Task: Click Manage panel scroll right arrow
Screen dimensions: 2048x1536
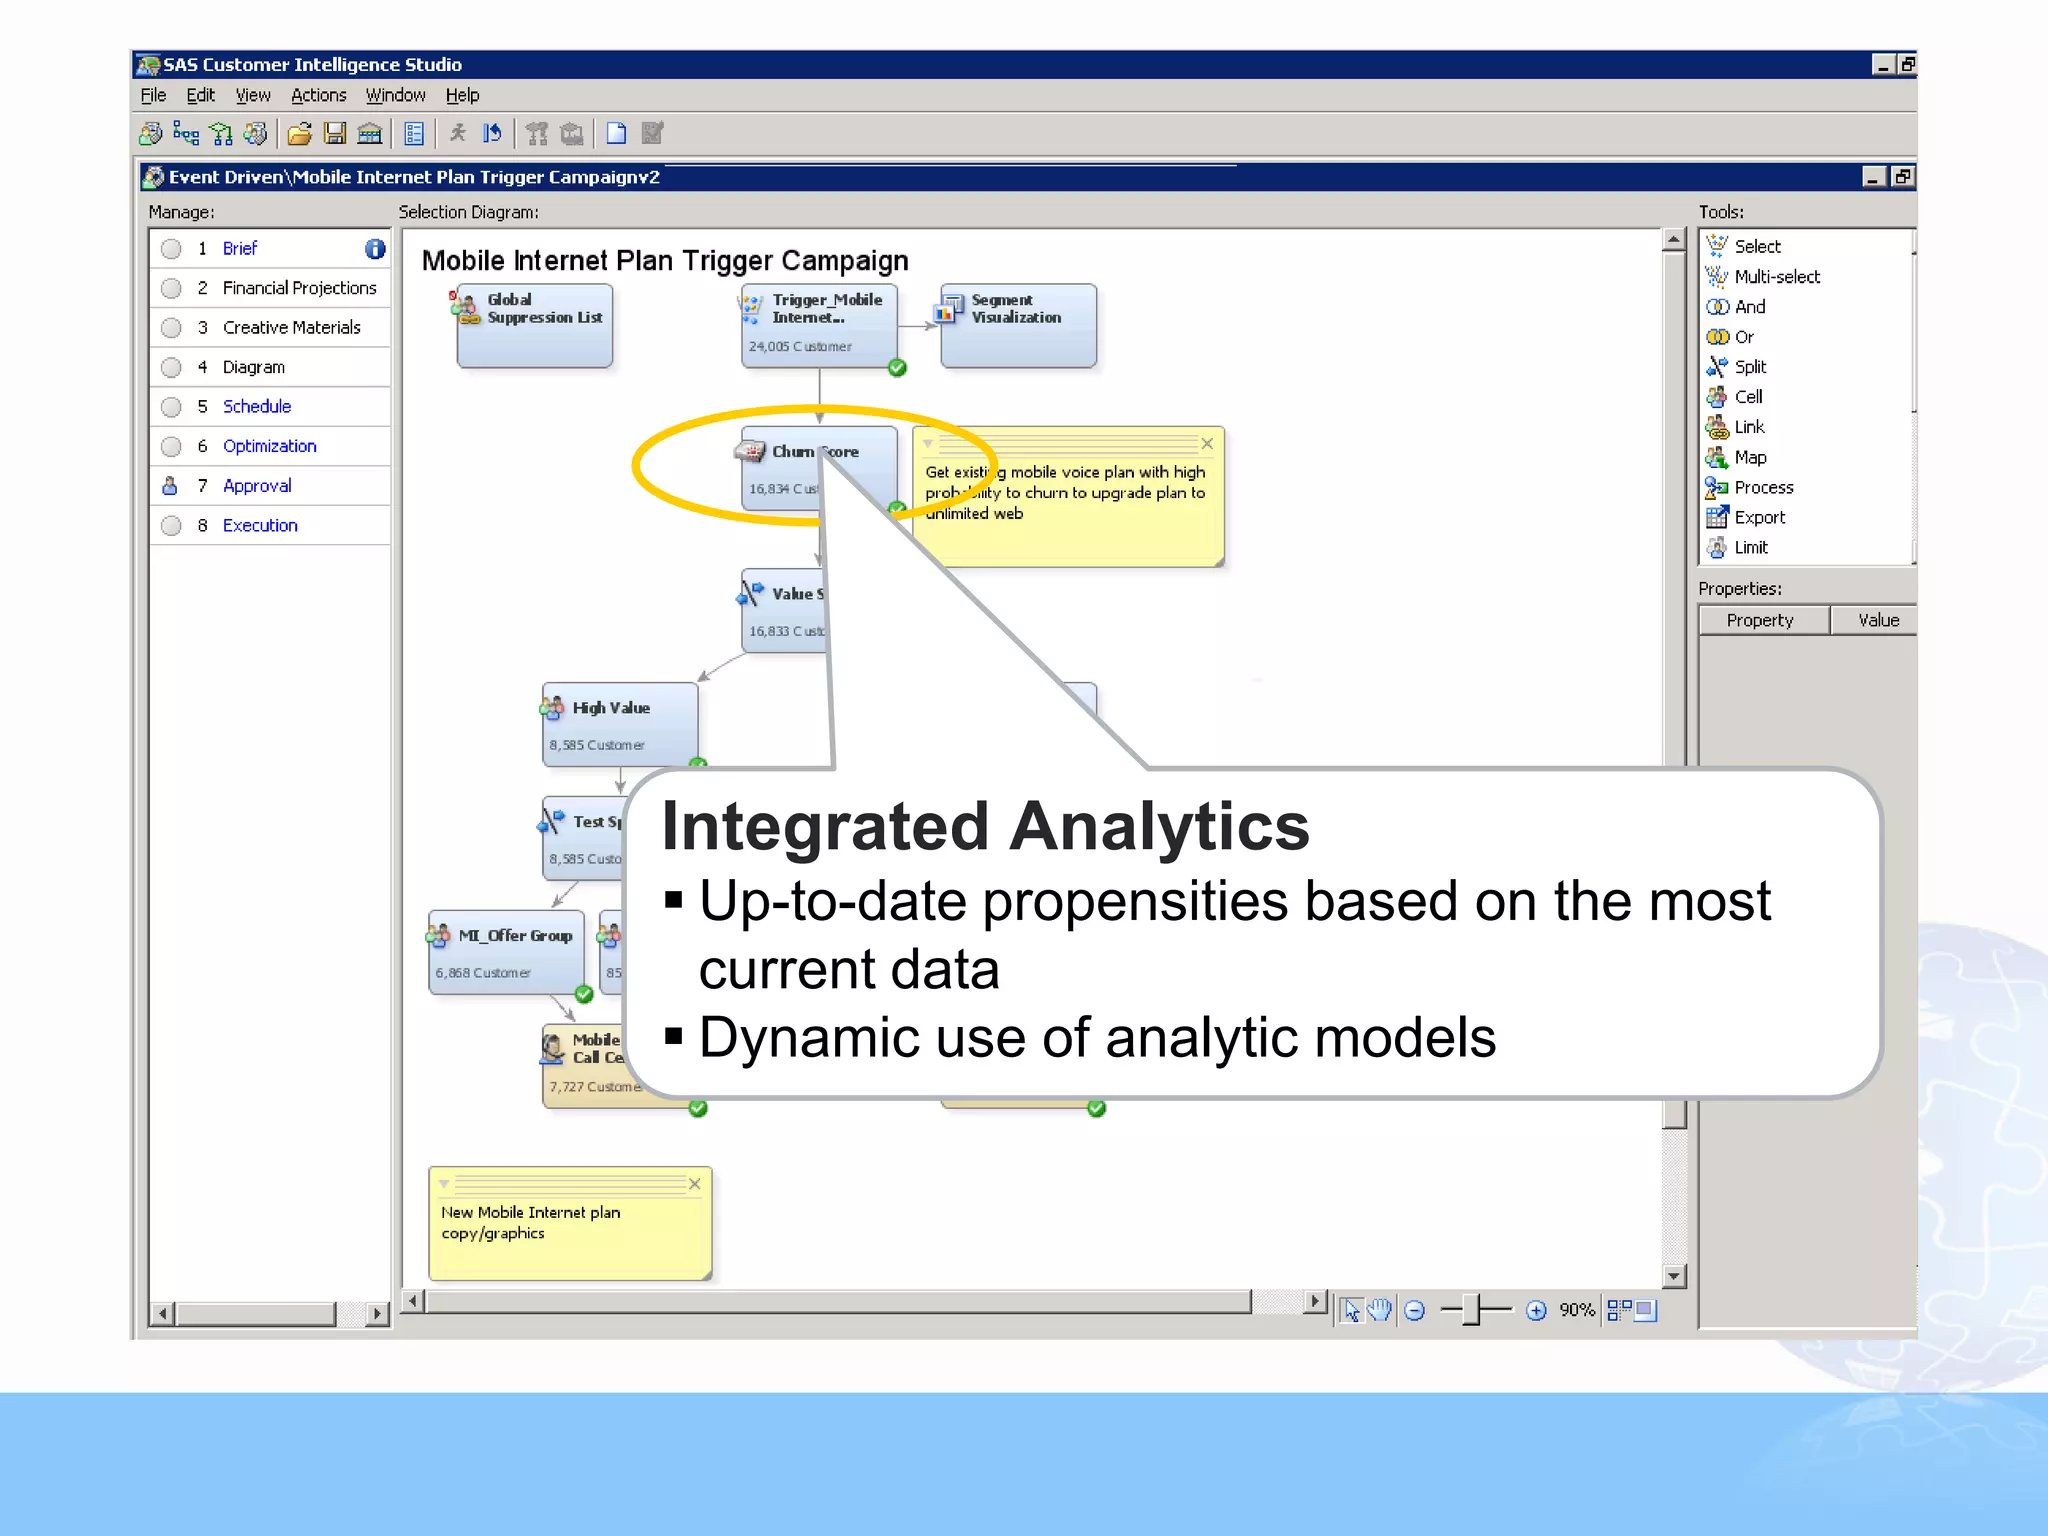Action: tap(376, 1314)
